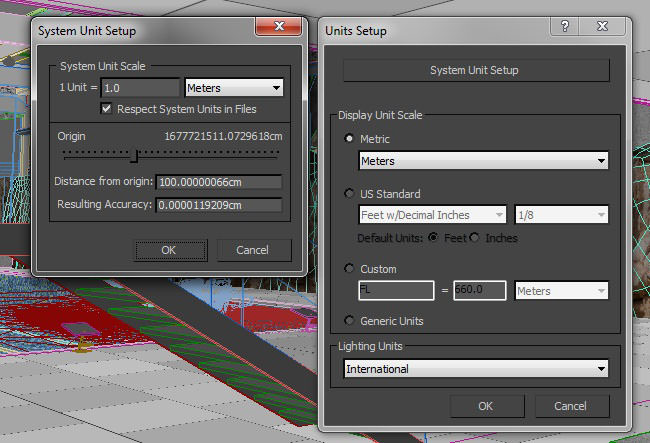Open the Feet w/Decimal Inches dropdown

432,215
